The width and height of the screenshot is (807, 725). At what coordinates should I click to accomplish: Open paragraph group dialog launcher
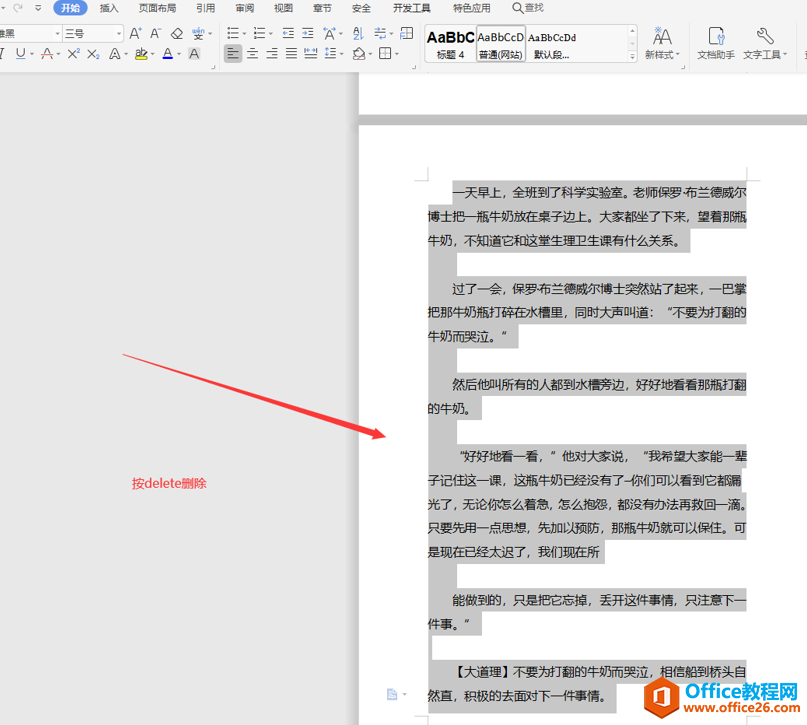coord(413,67)
